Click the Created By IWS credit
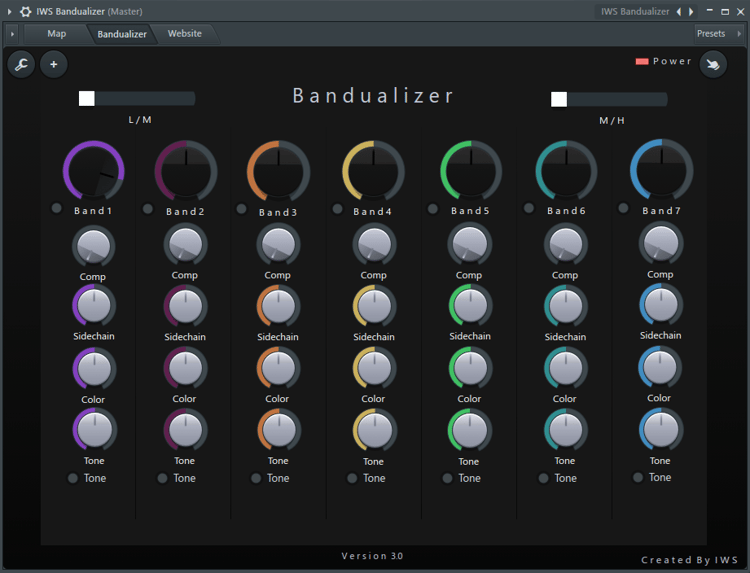 (x=689, y=560)
